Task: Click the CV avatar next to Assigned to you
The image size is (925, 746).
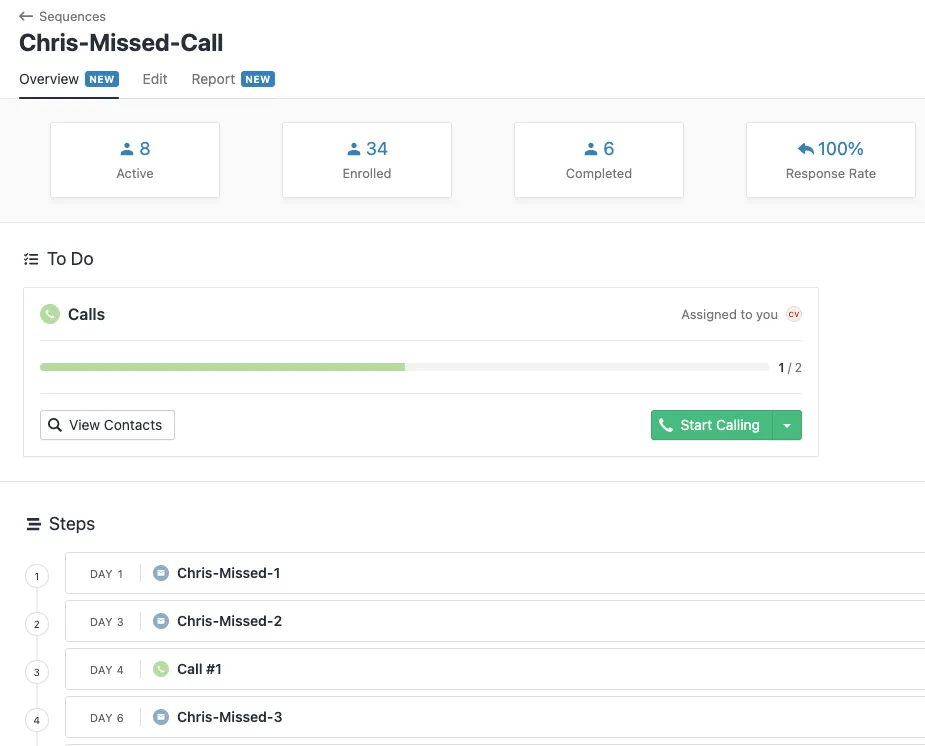Action: click(793, 314)
